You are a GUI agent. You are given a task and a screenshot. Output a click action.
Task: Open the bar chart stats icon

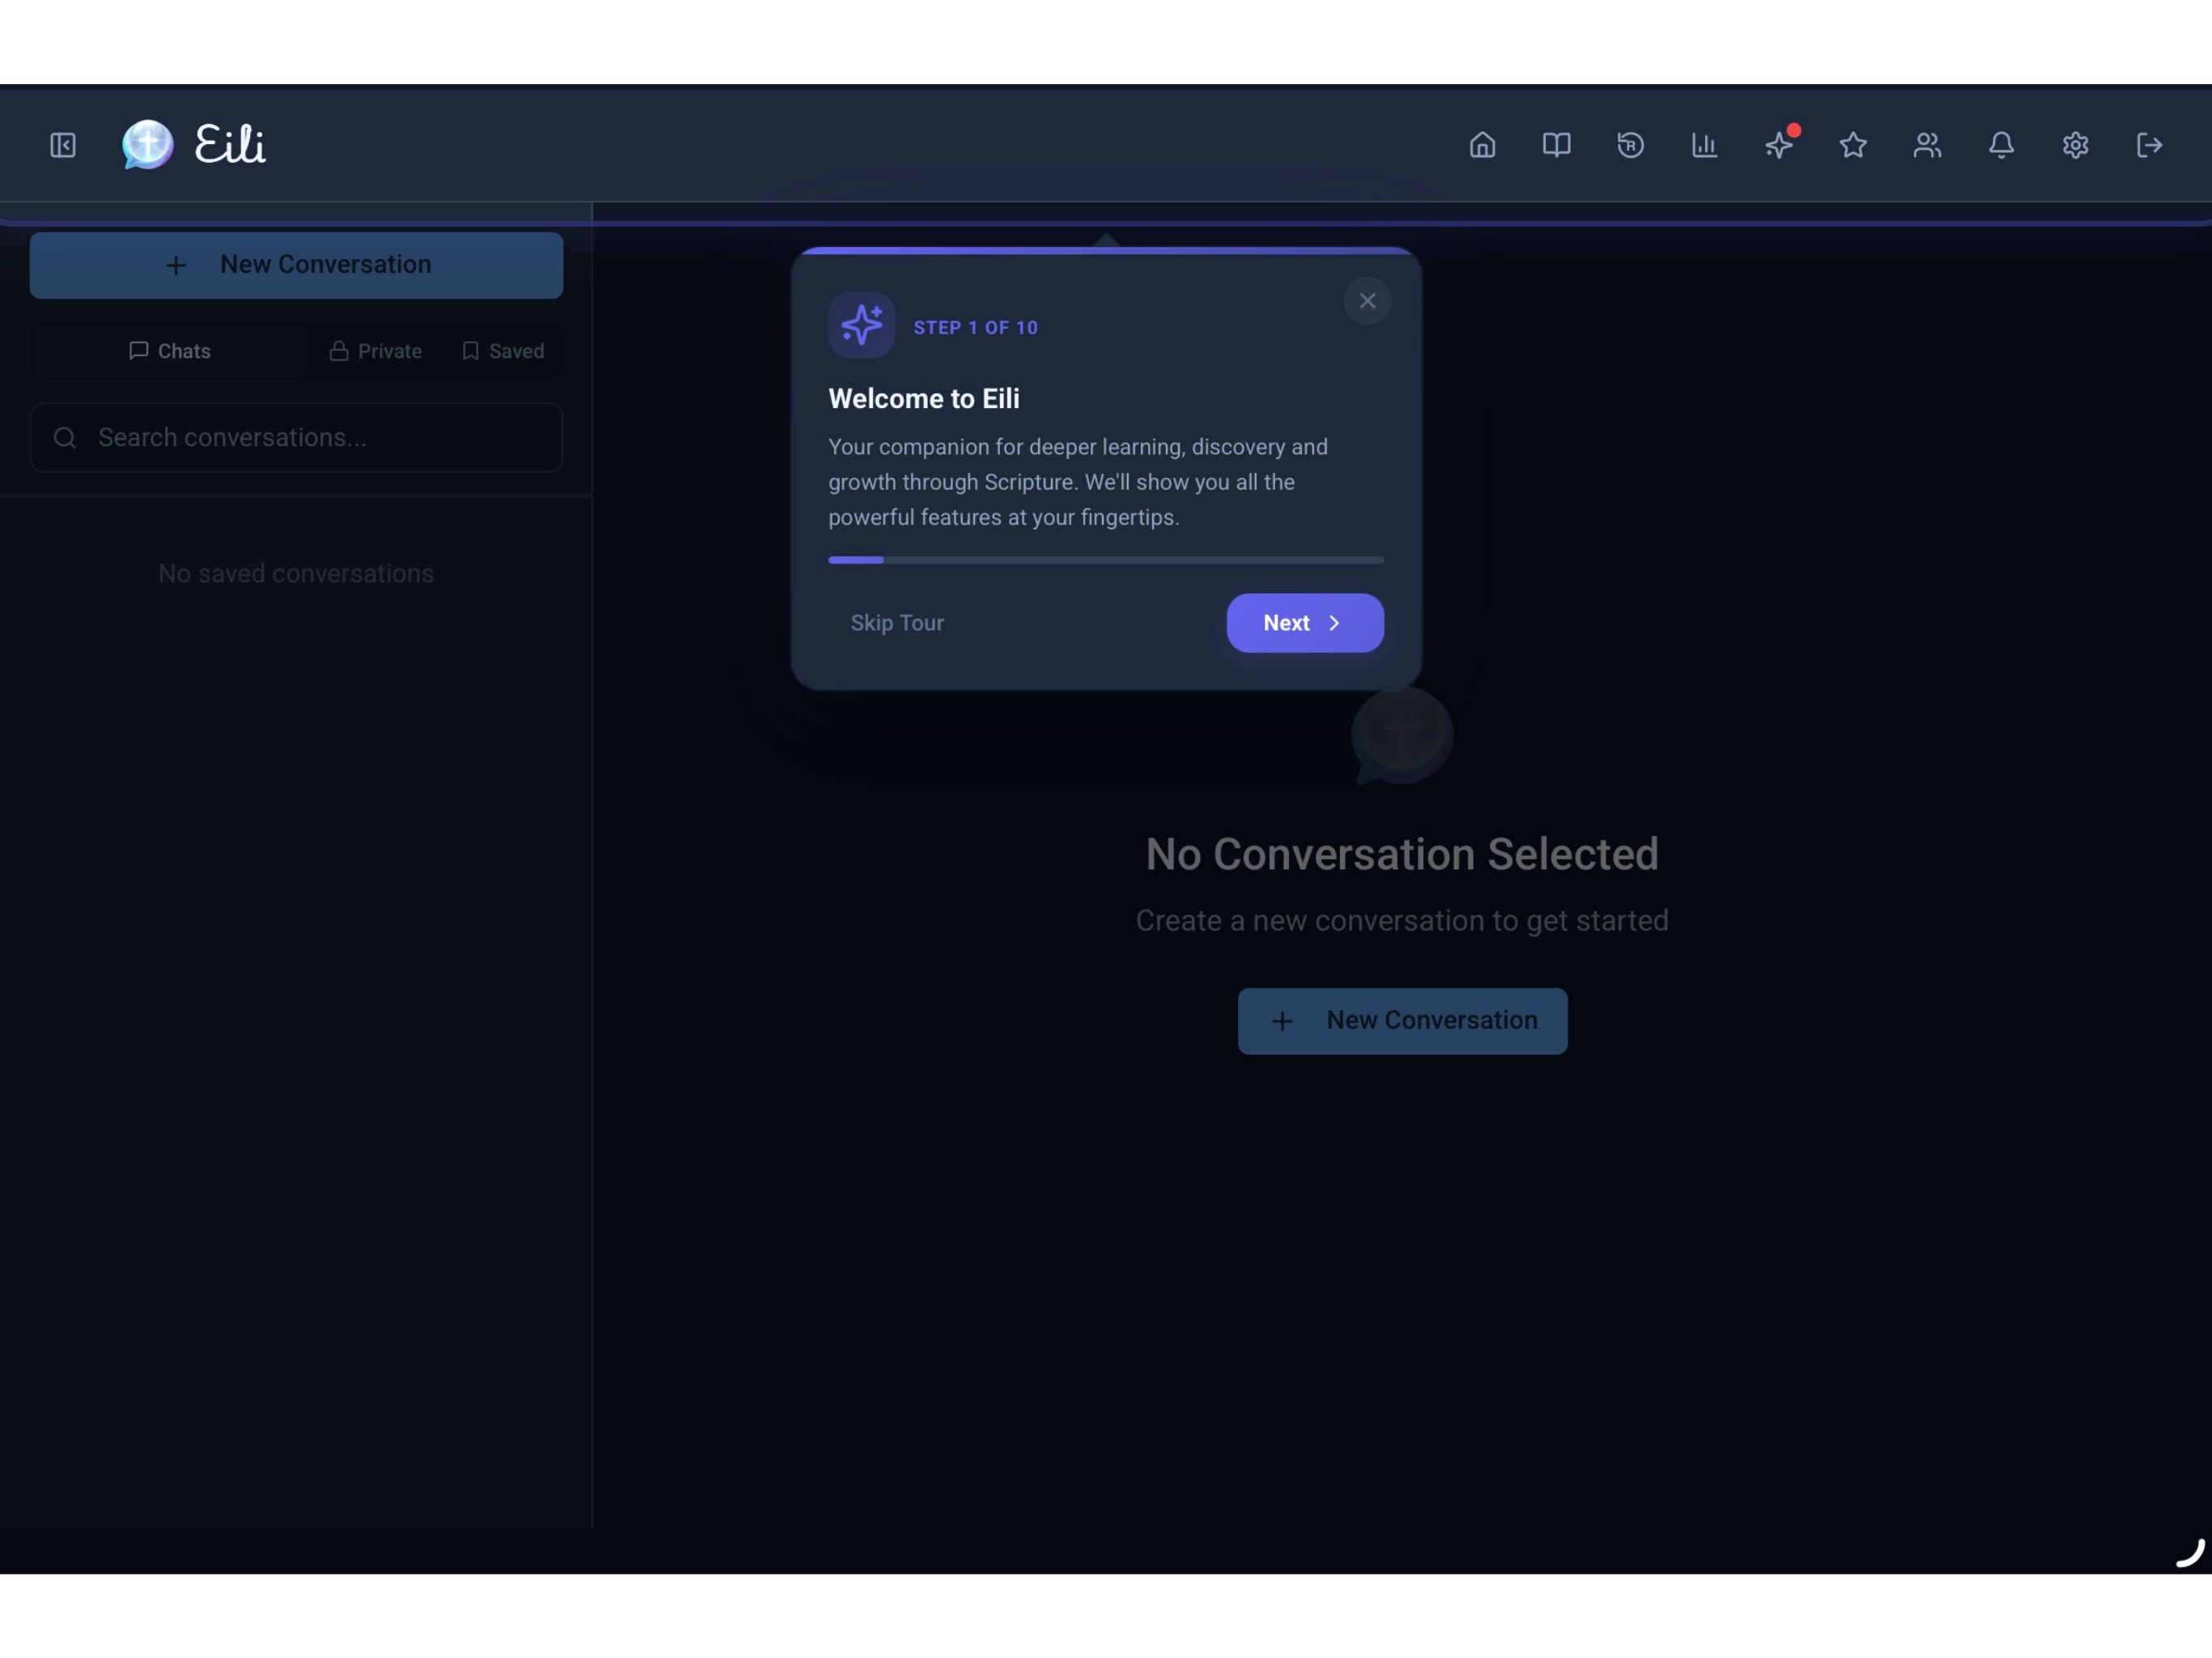[x=1704, y=146]
